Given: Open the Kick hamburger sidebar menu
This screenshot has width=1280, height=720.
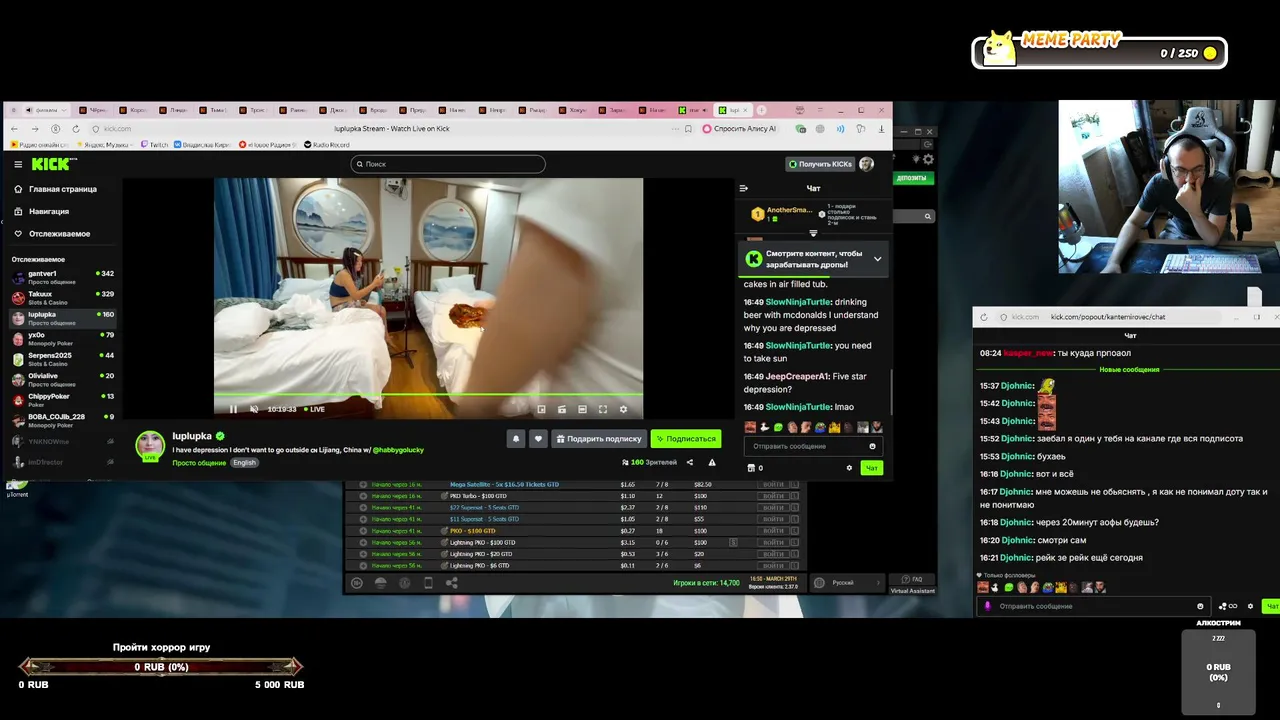Looking at the screenshot, I should tap(18, 164).
